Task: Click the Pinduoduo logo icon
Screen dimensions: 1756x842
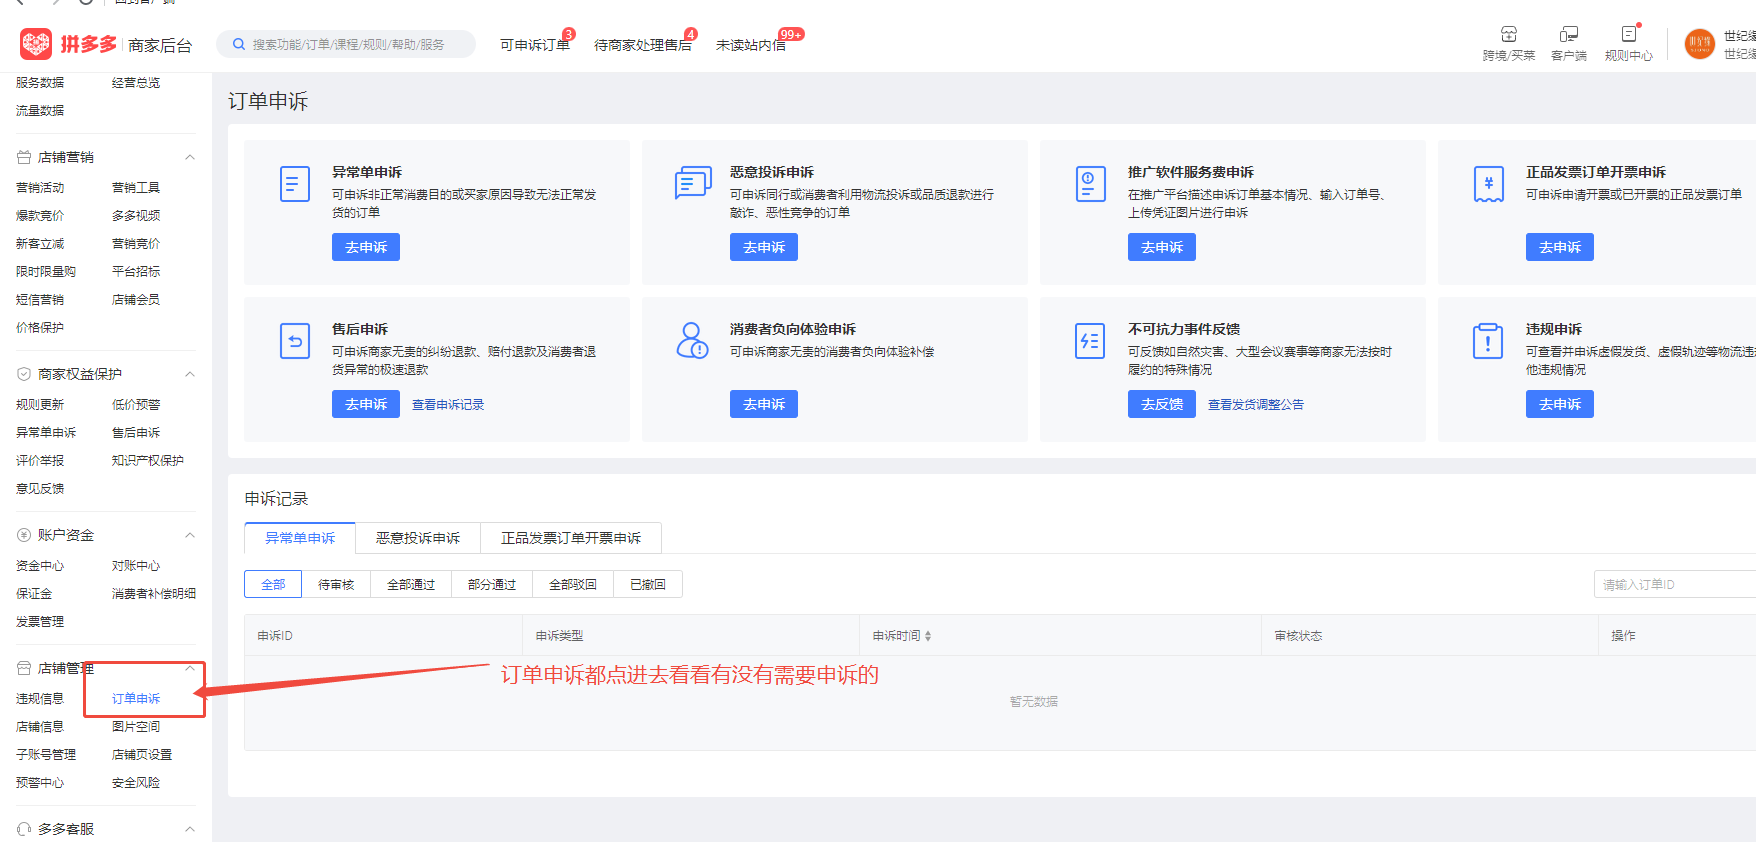Action: 36,44
